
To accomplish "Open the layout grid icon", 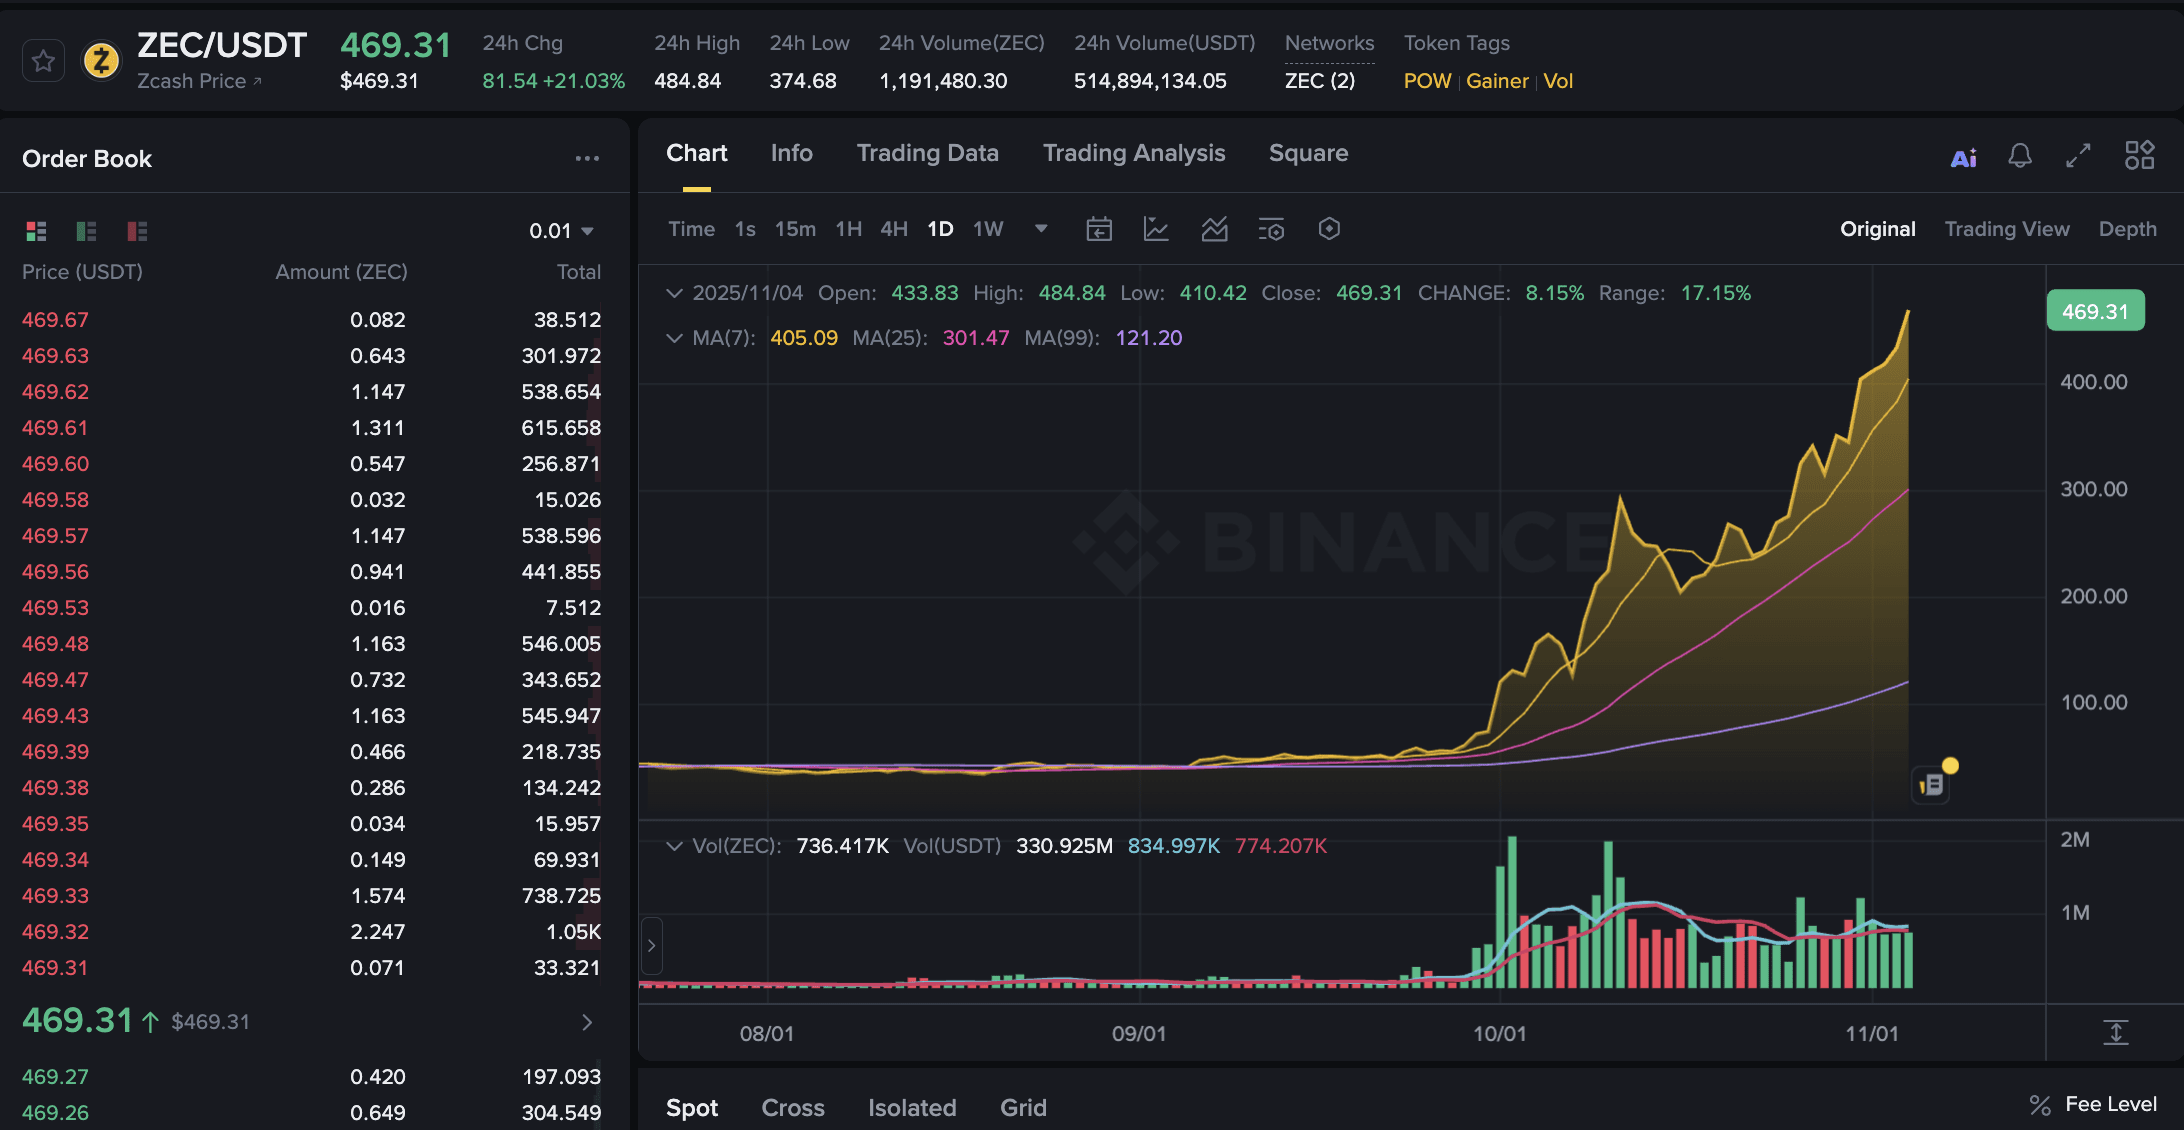I will pos(2139,155).
